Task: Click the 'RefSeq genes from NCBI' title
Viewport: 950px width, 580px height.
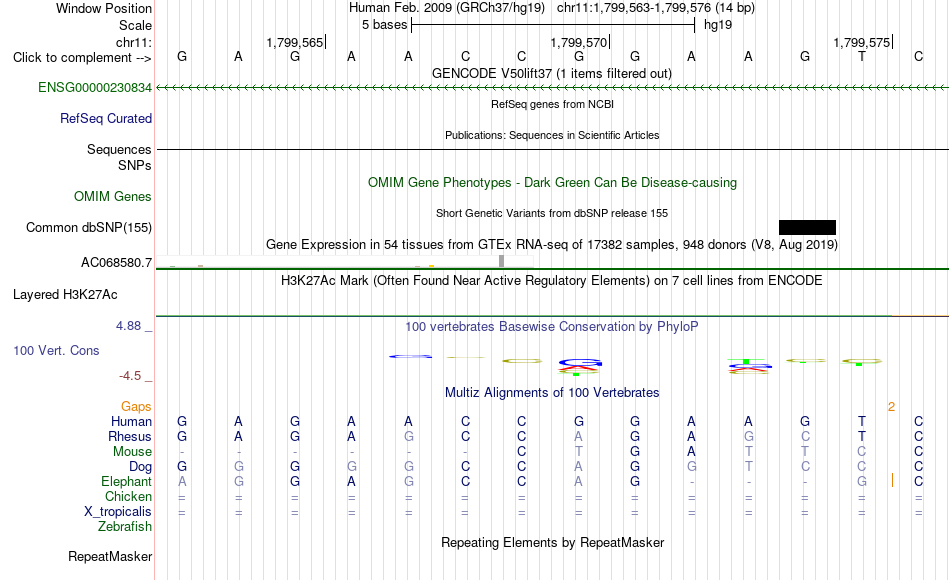Action: pyautogui.click(x=552, y=104)
